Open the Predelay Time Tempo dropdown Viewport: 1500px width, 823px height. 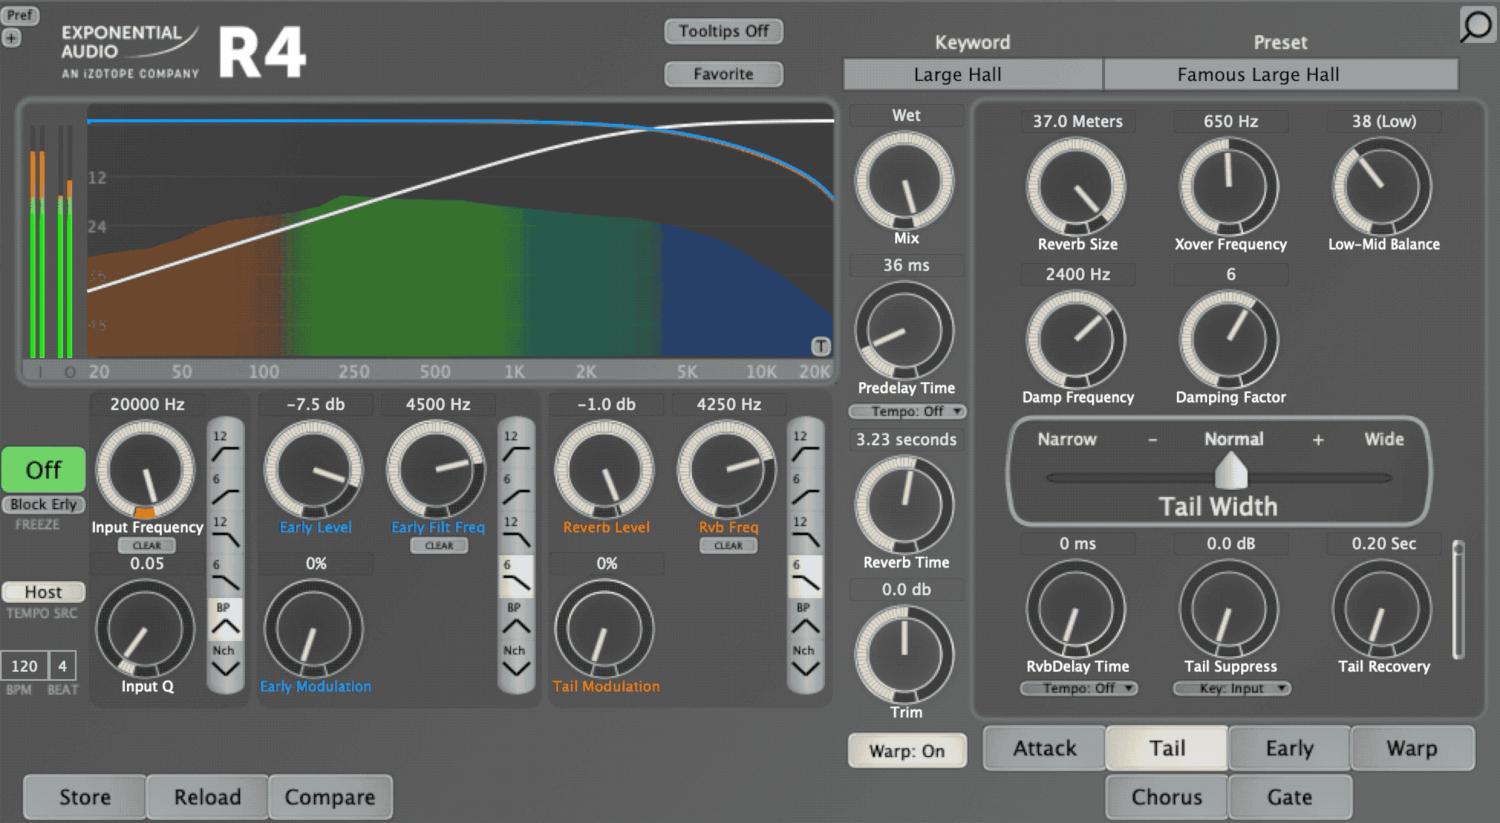(x=907, y=411)
